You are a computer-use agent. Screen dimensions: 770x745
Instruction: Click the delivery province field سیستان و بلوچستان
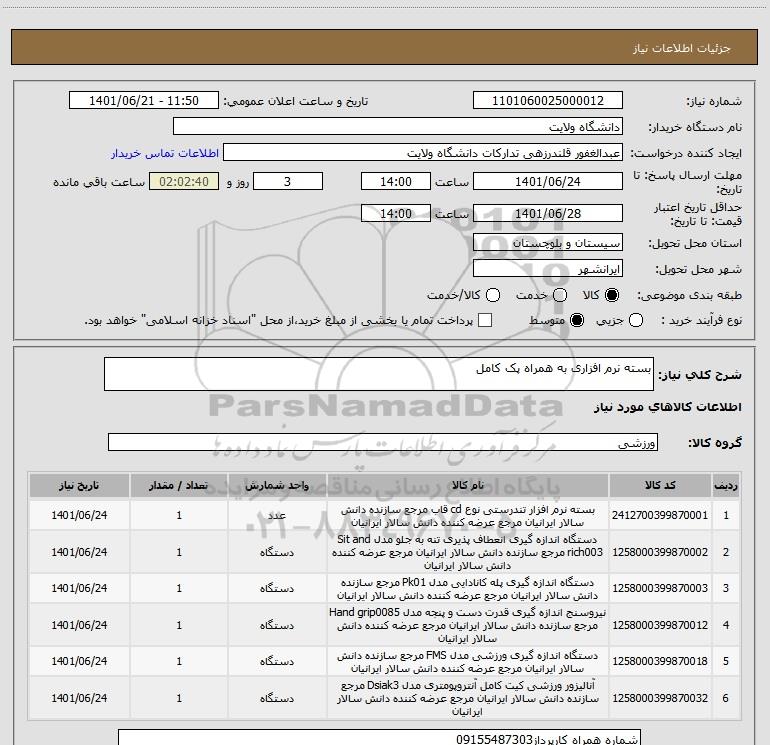coord(548,243)
